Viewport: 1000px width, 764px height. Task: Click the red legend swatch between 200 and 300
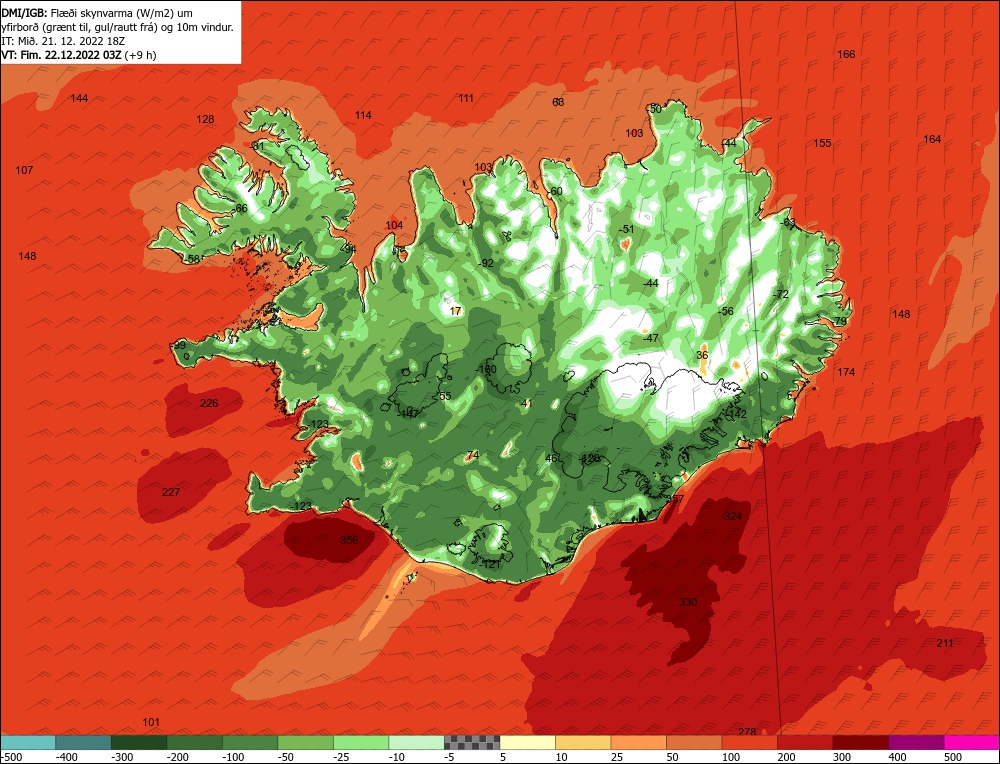tap(805, 742)
